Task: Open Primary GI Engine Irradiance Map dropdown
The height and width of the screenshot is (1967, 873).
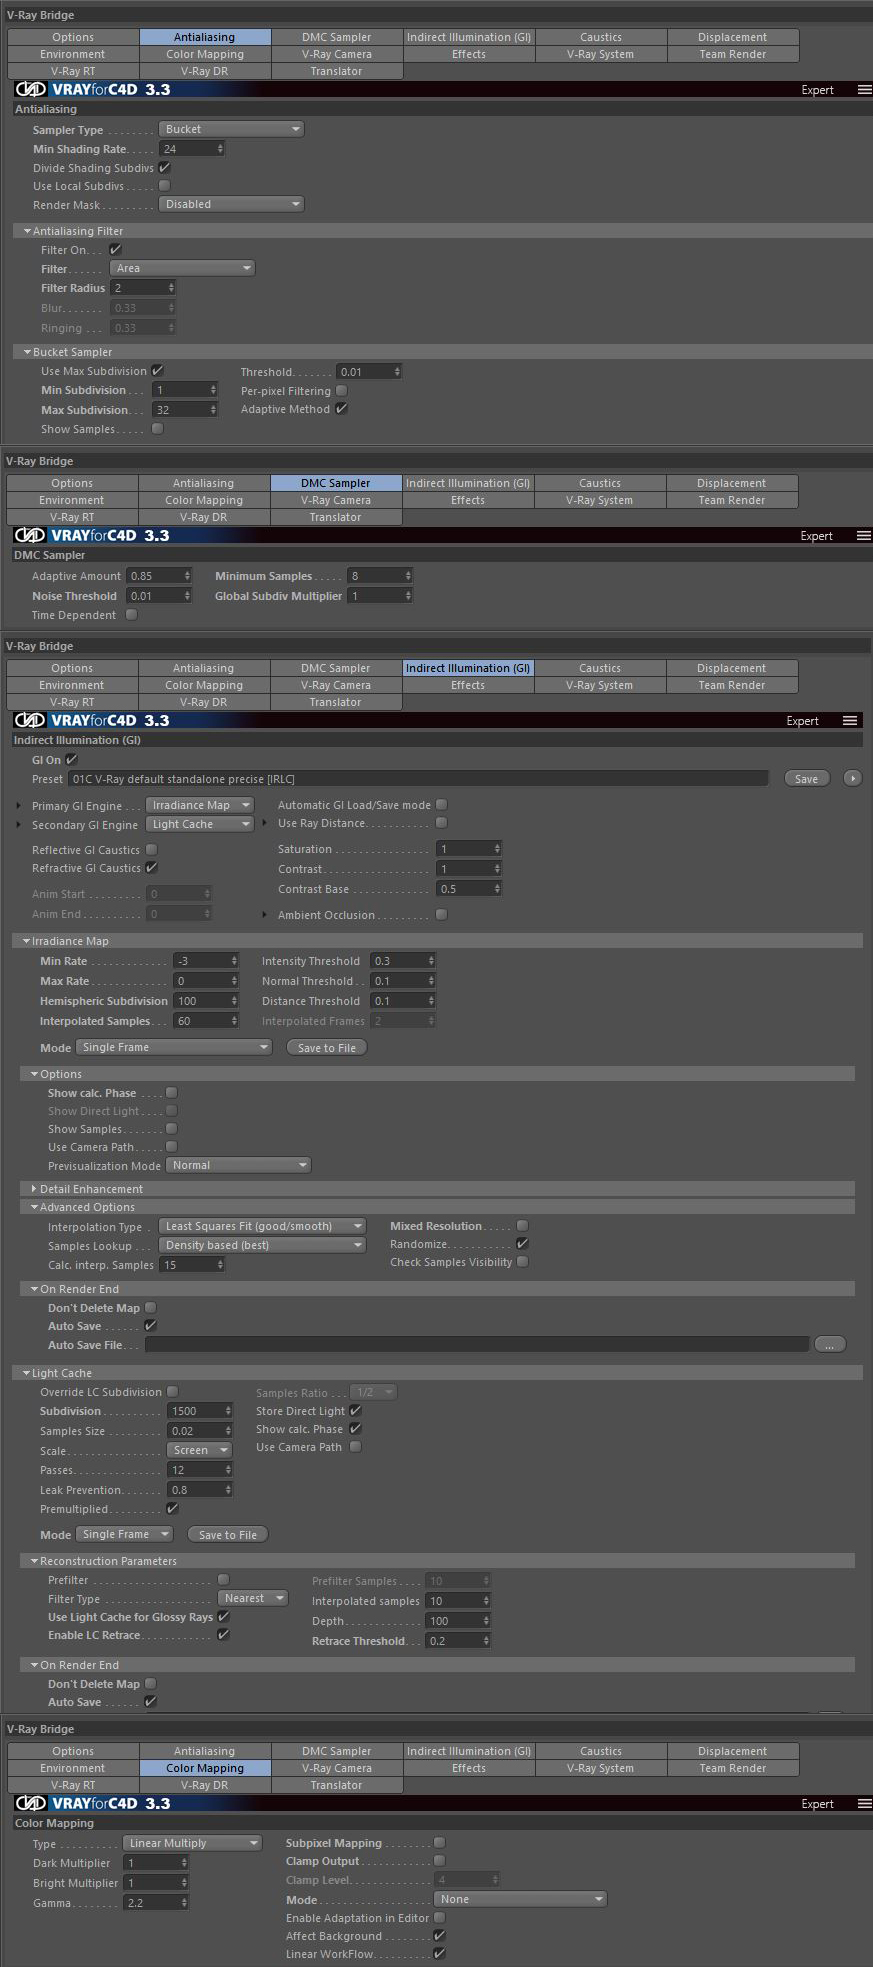Action: 199,805
